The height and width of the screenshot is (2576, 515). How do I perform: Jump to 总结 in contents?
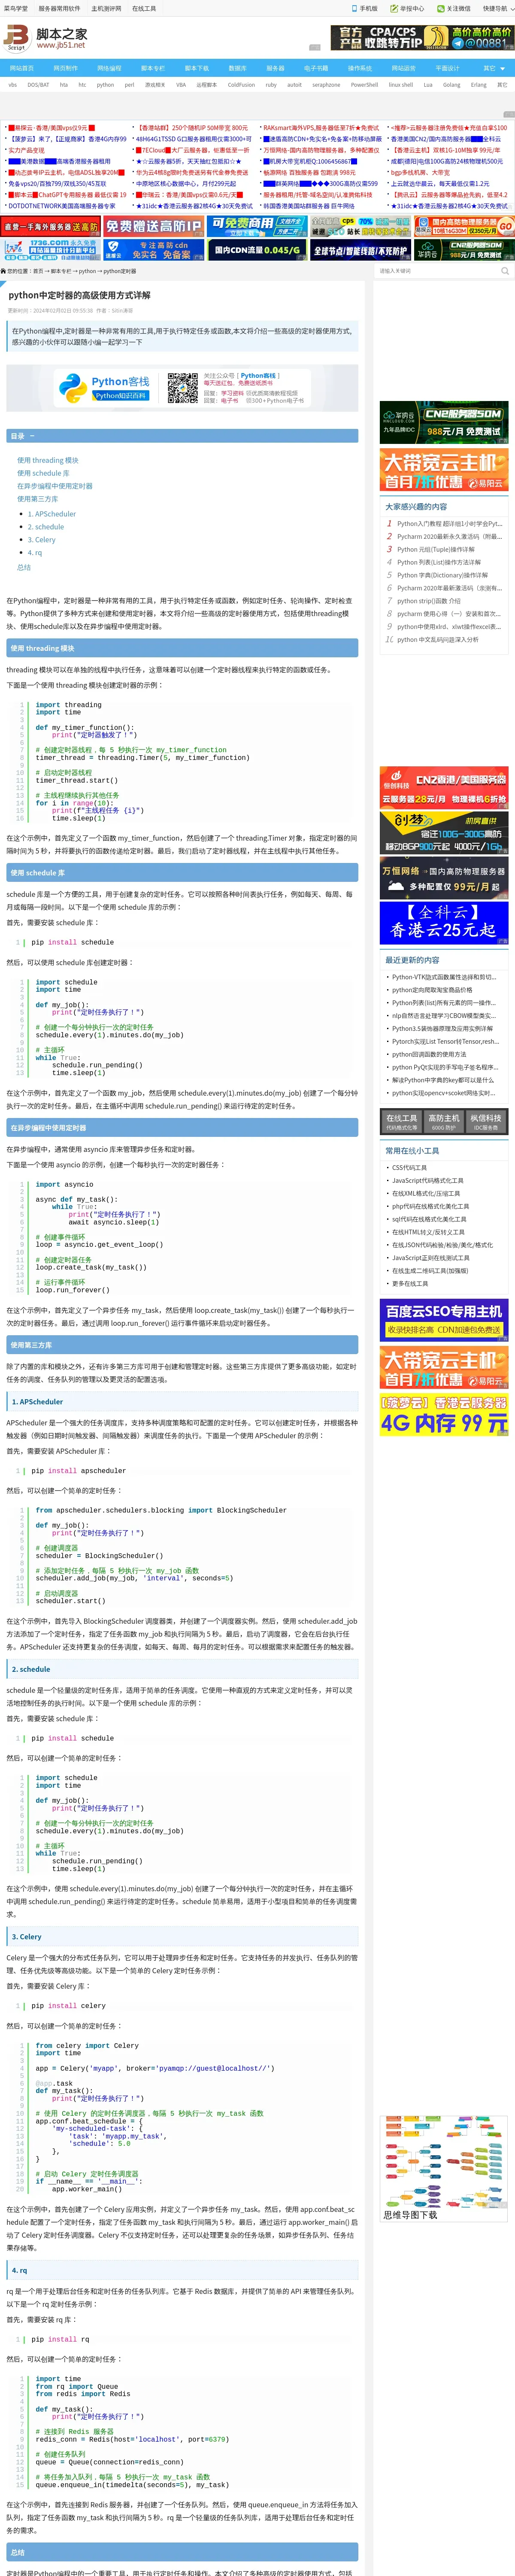click(24, 567)
